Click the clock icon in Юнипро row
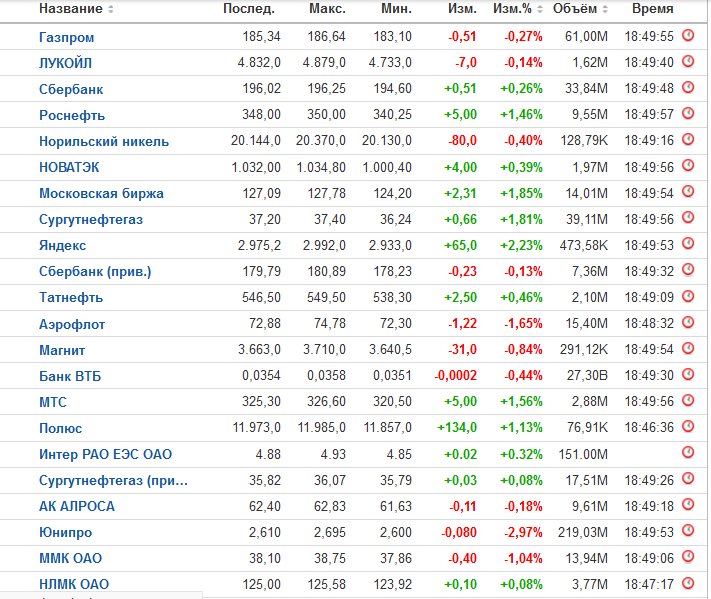Viewport: 711px width, 599px height. [x=688, y=530]
